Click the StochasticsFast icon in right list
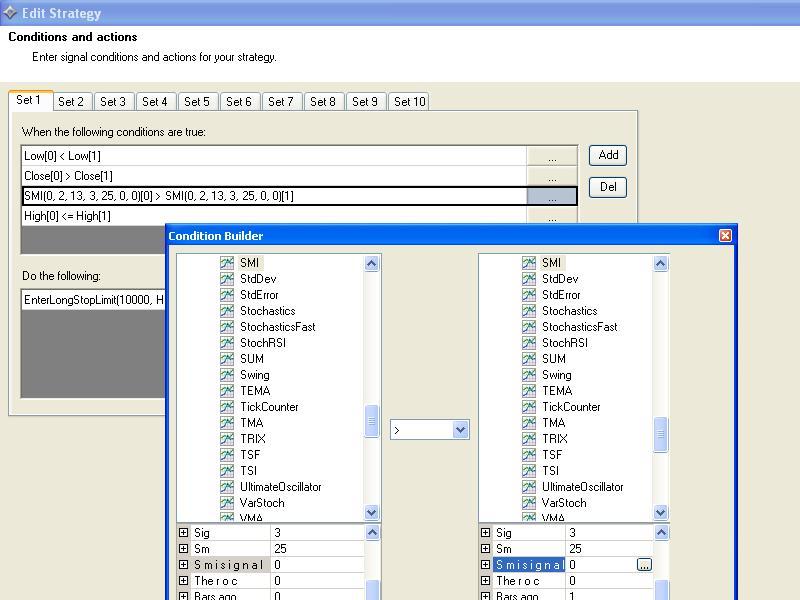Screen dimensions: 800x600 pyautogui.click(x=529, y=327)
